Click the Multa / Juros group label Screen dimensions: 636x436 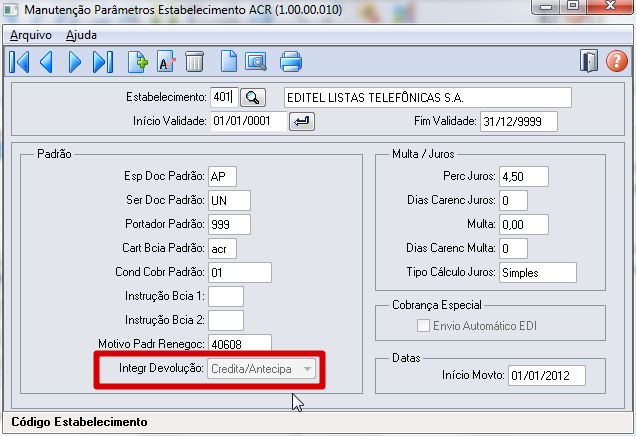click(423, 154)
